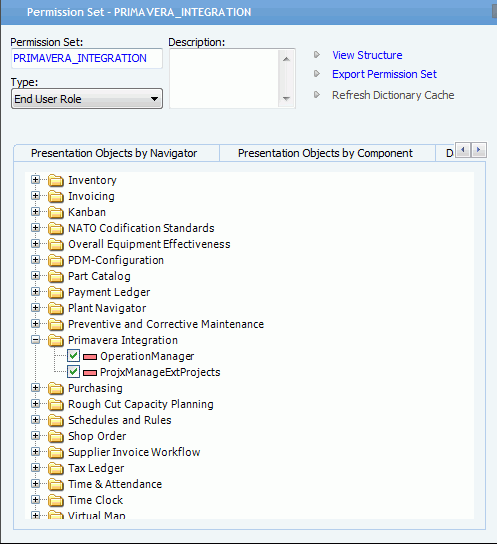Select the Time Clock label
Image resolution: width=497 pixels, height=544 pixels.
[x=95, y=500]
